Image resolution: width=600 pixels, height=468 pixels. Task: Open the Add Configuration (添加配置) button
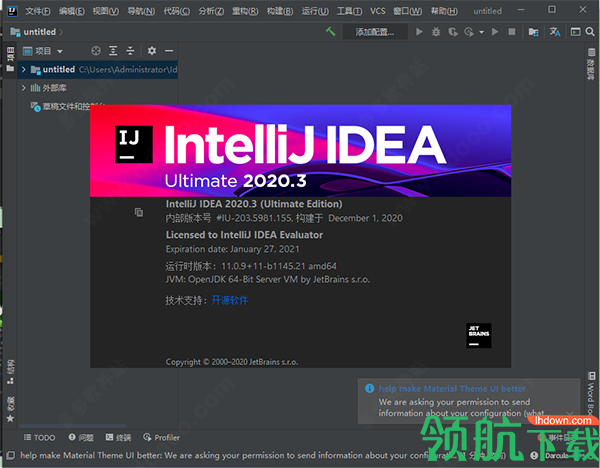[x=374, y=32]
